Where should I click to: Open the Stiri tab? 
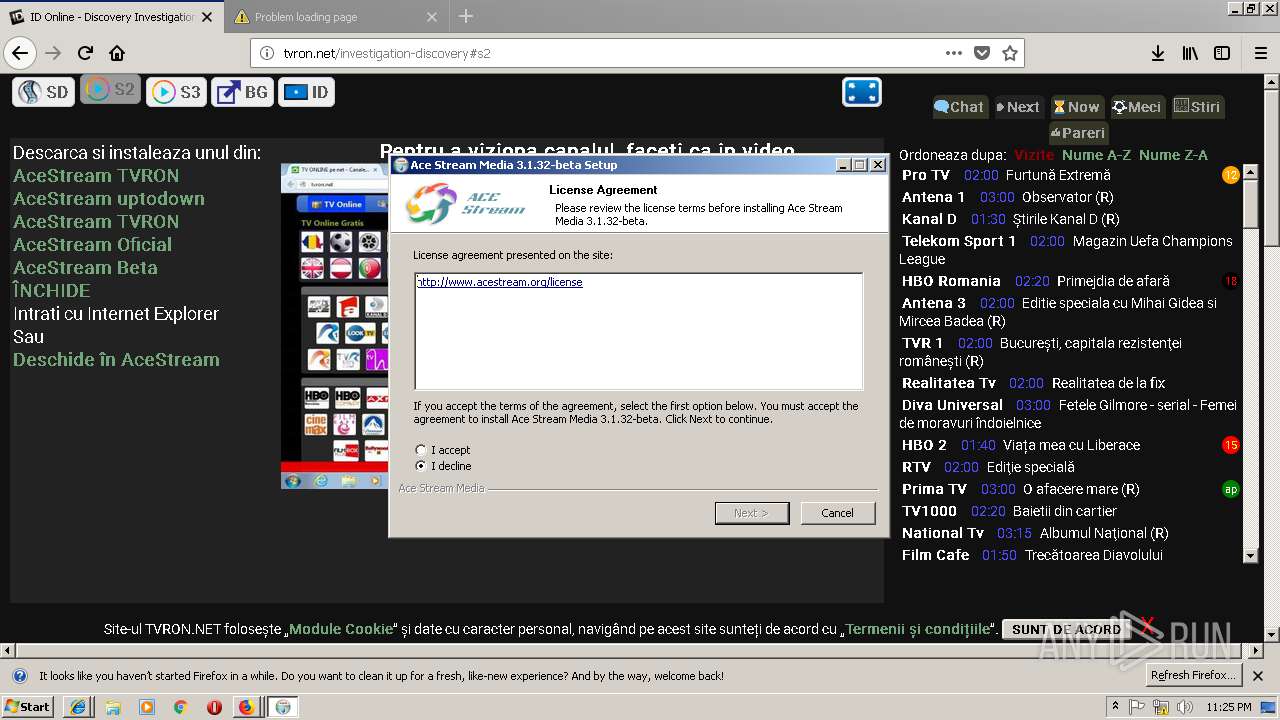tap(1197, 107)
